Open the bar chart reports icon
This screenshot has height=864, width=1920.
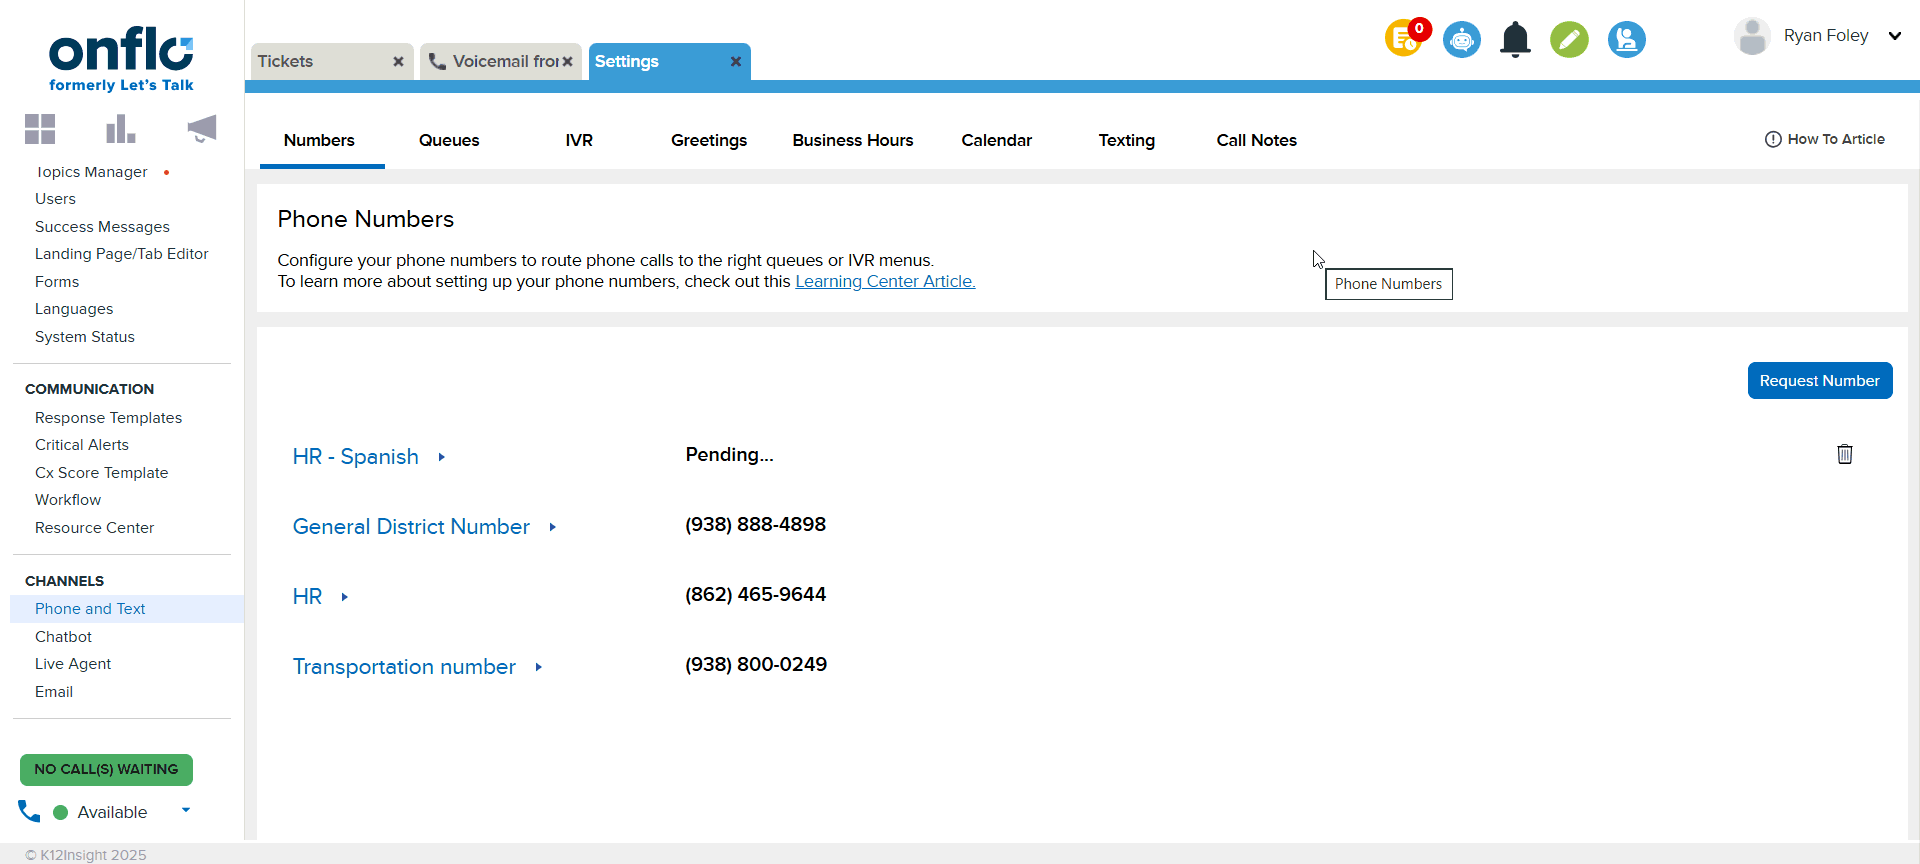tap(120, 129)
